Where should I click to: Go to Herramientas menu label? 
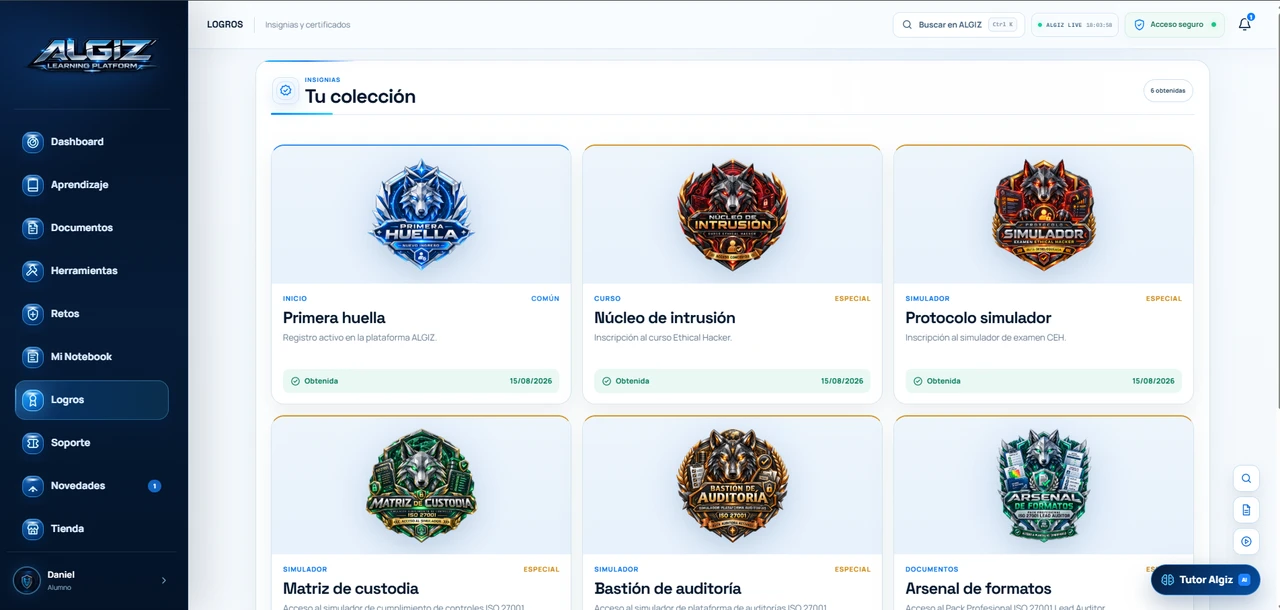tap(84, 271)
